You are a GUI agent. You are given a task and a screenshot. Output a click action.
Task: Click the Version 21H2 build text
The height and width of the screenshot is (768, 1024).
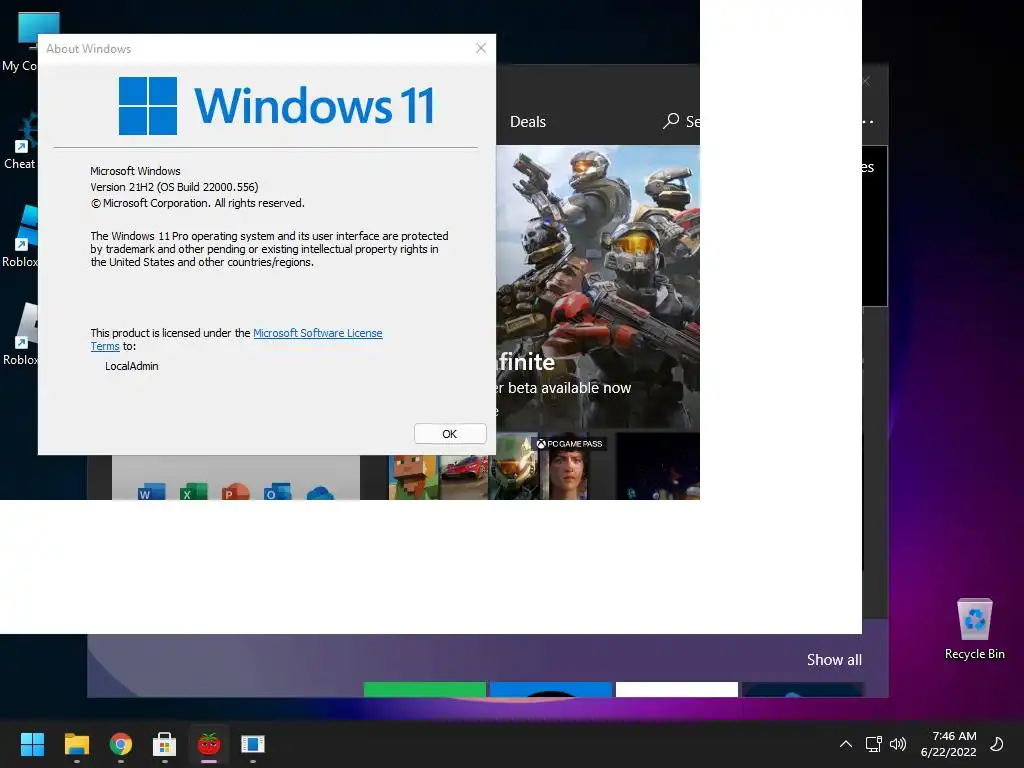(x=174, y=187)
